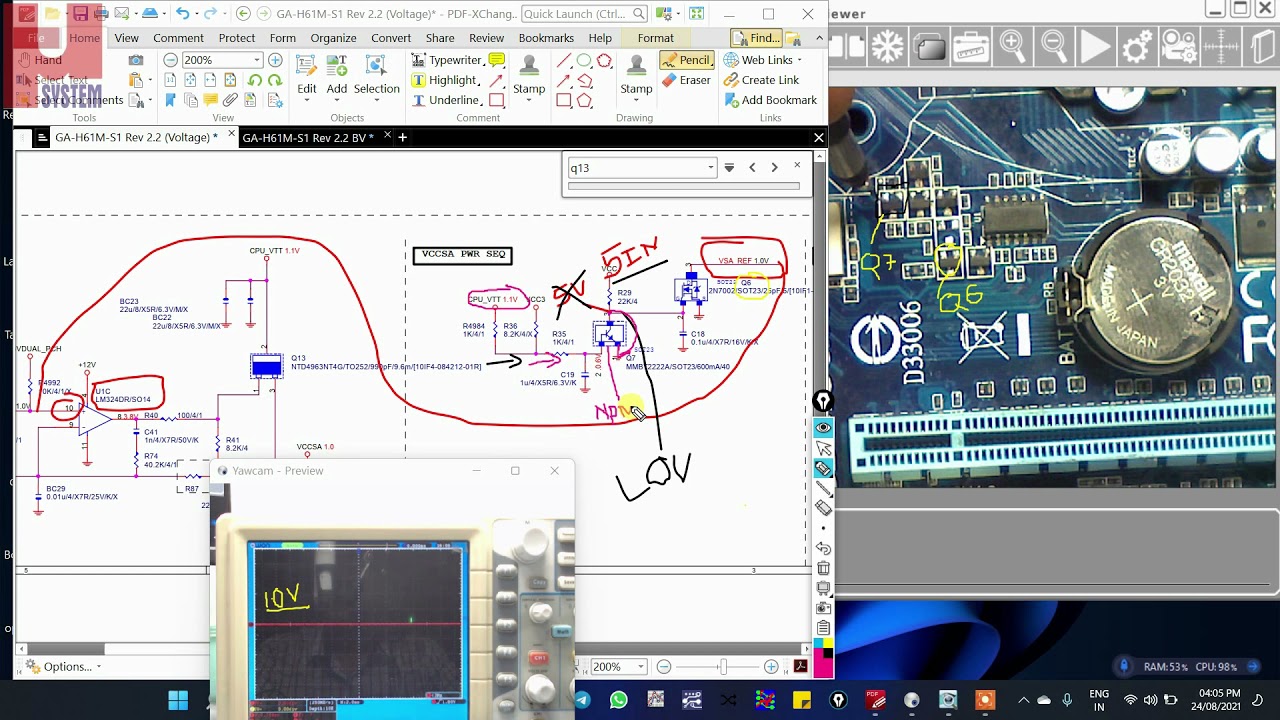Adjust the bottom zoom slider

[723, 667]
